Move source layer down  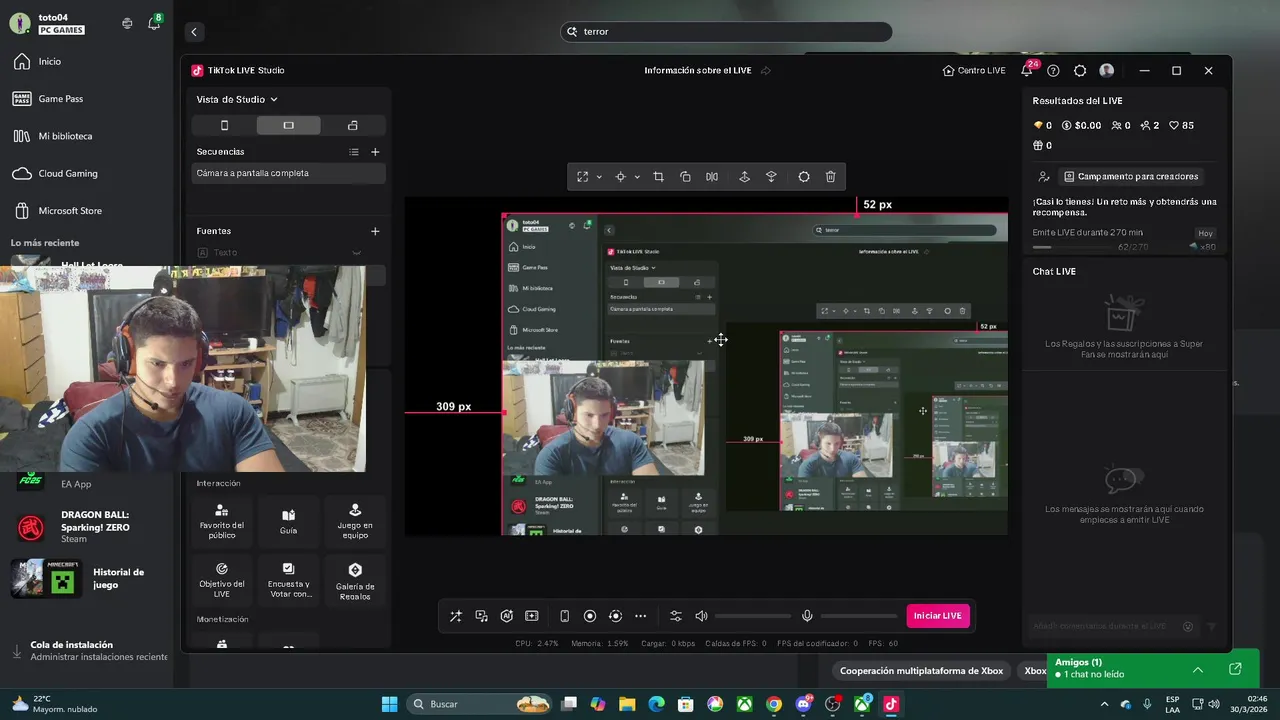pyautogui.click(x=771, y=177)
